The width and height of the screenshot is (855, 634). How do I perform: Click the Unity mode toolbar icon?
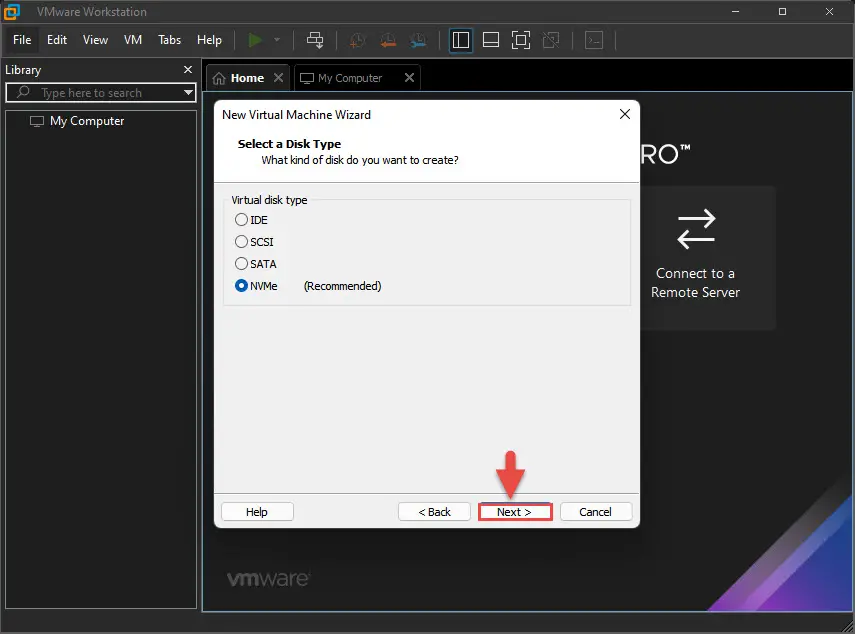551,40
